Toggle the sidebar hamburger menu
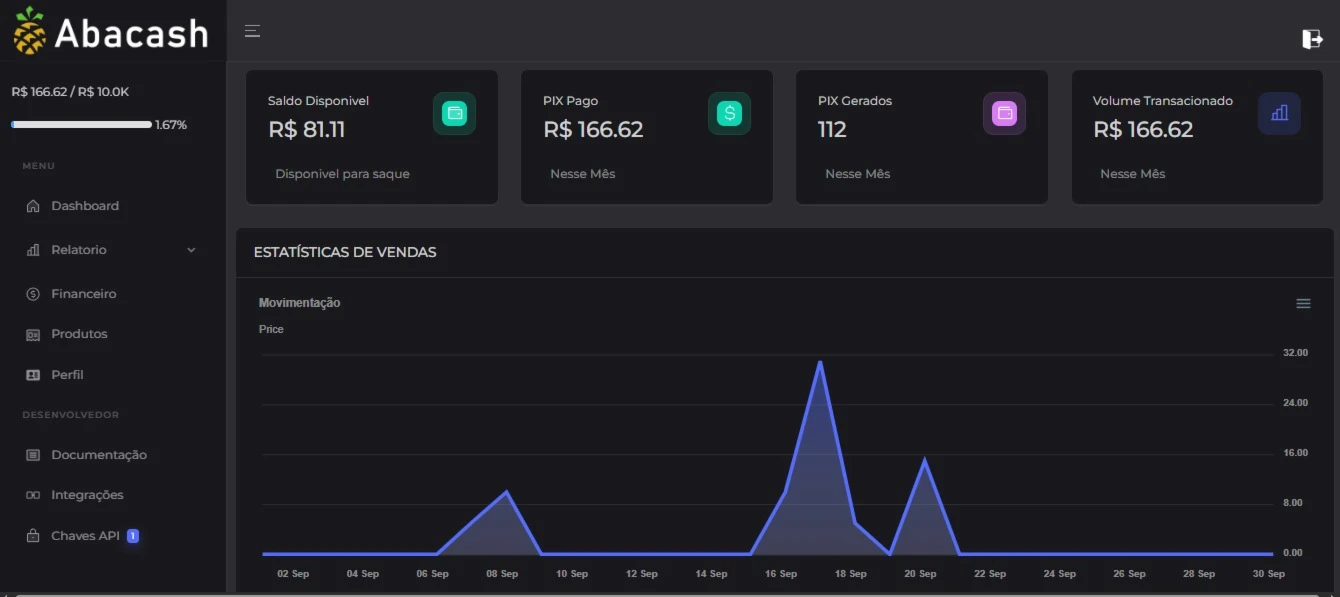The width and height of the screenshot is (1340, 597). [253, 31]
